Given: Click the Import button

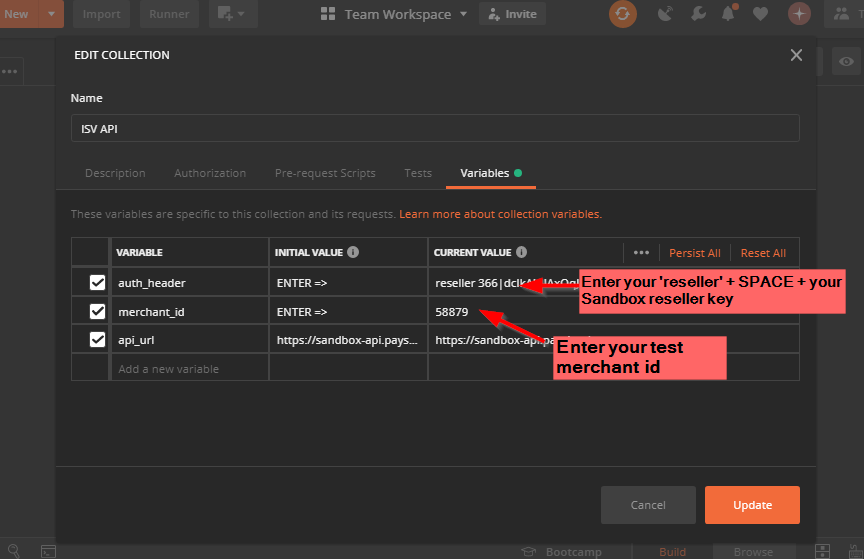Looking at the screenshot, I should [x=101, y=14].
